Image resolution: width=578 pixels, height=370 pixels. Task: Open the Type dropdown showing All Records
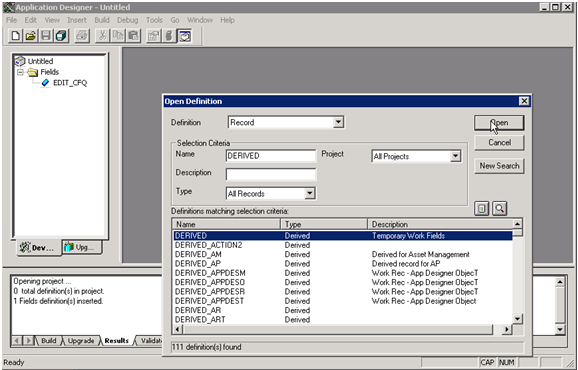tap(310, 193)
